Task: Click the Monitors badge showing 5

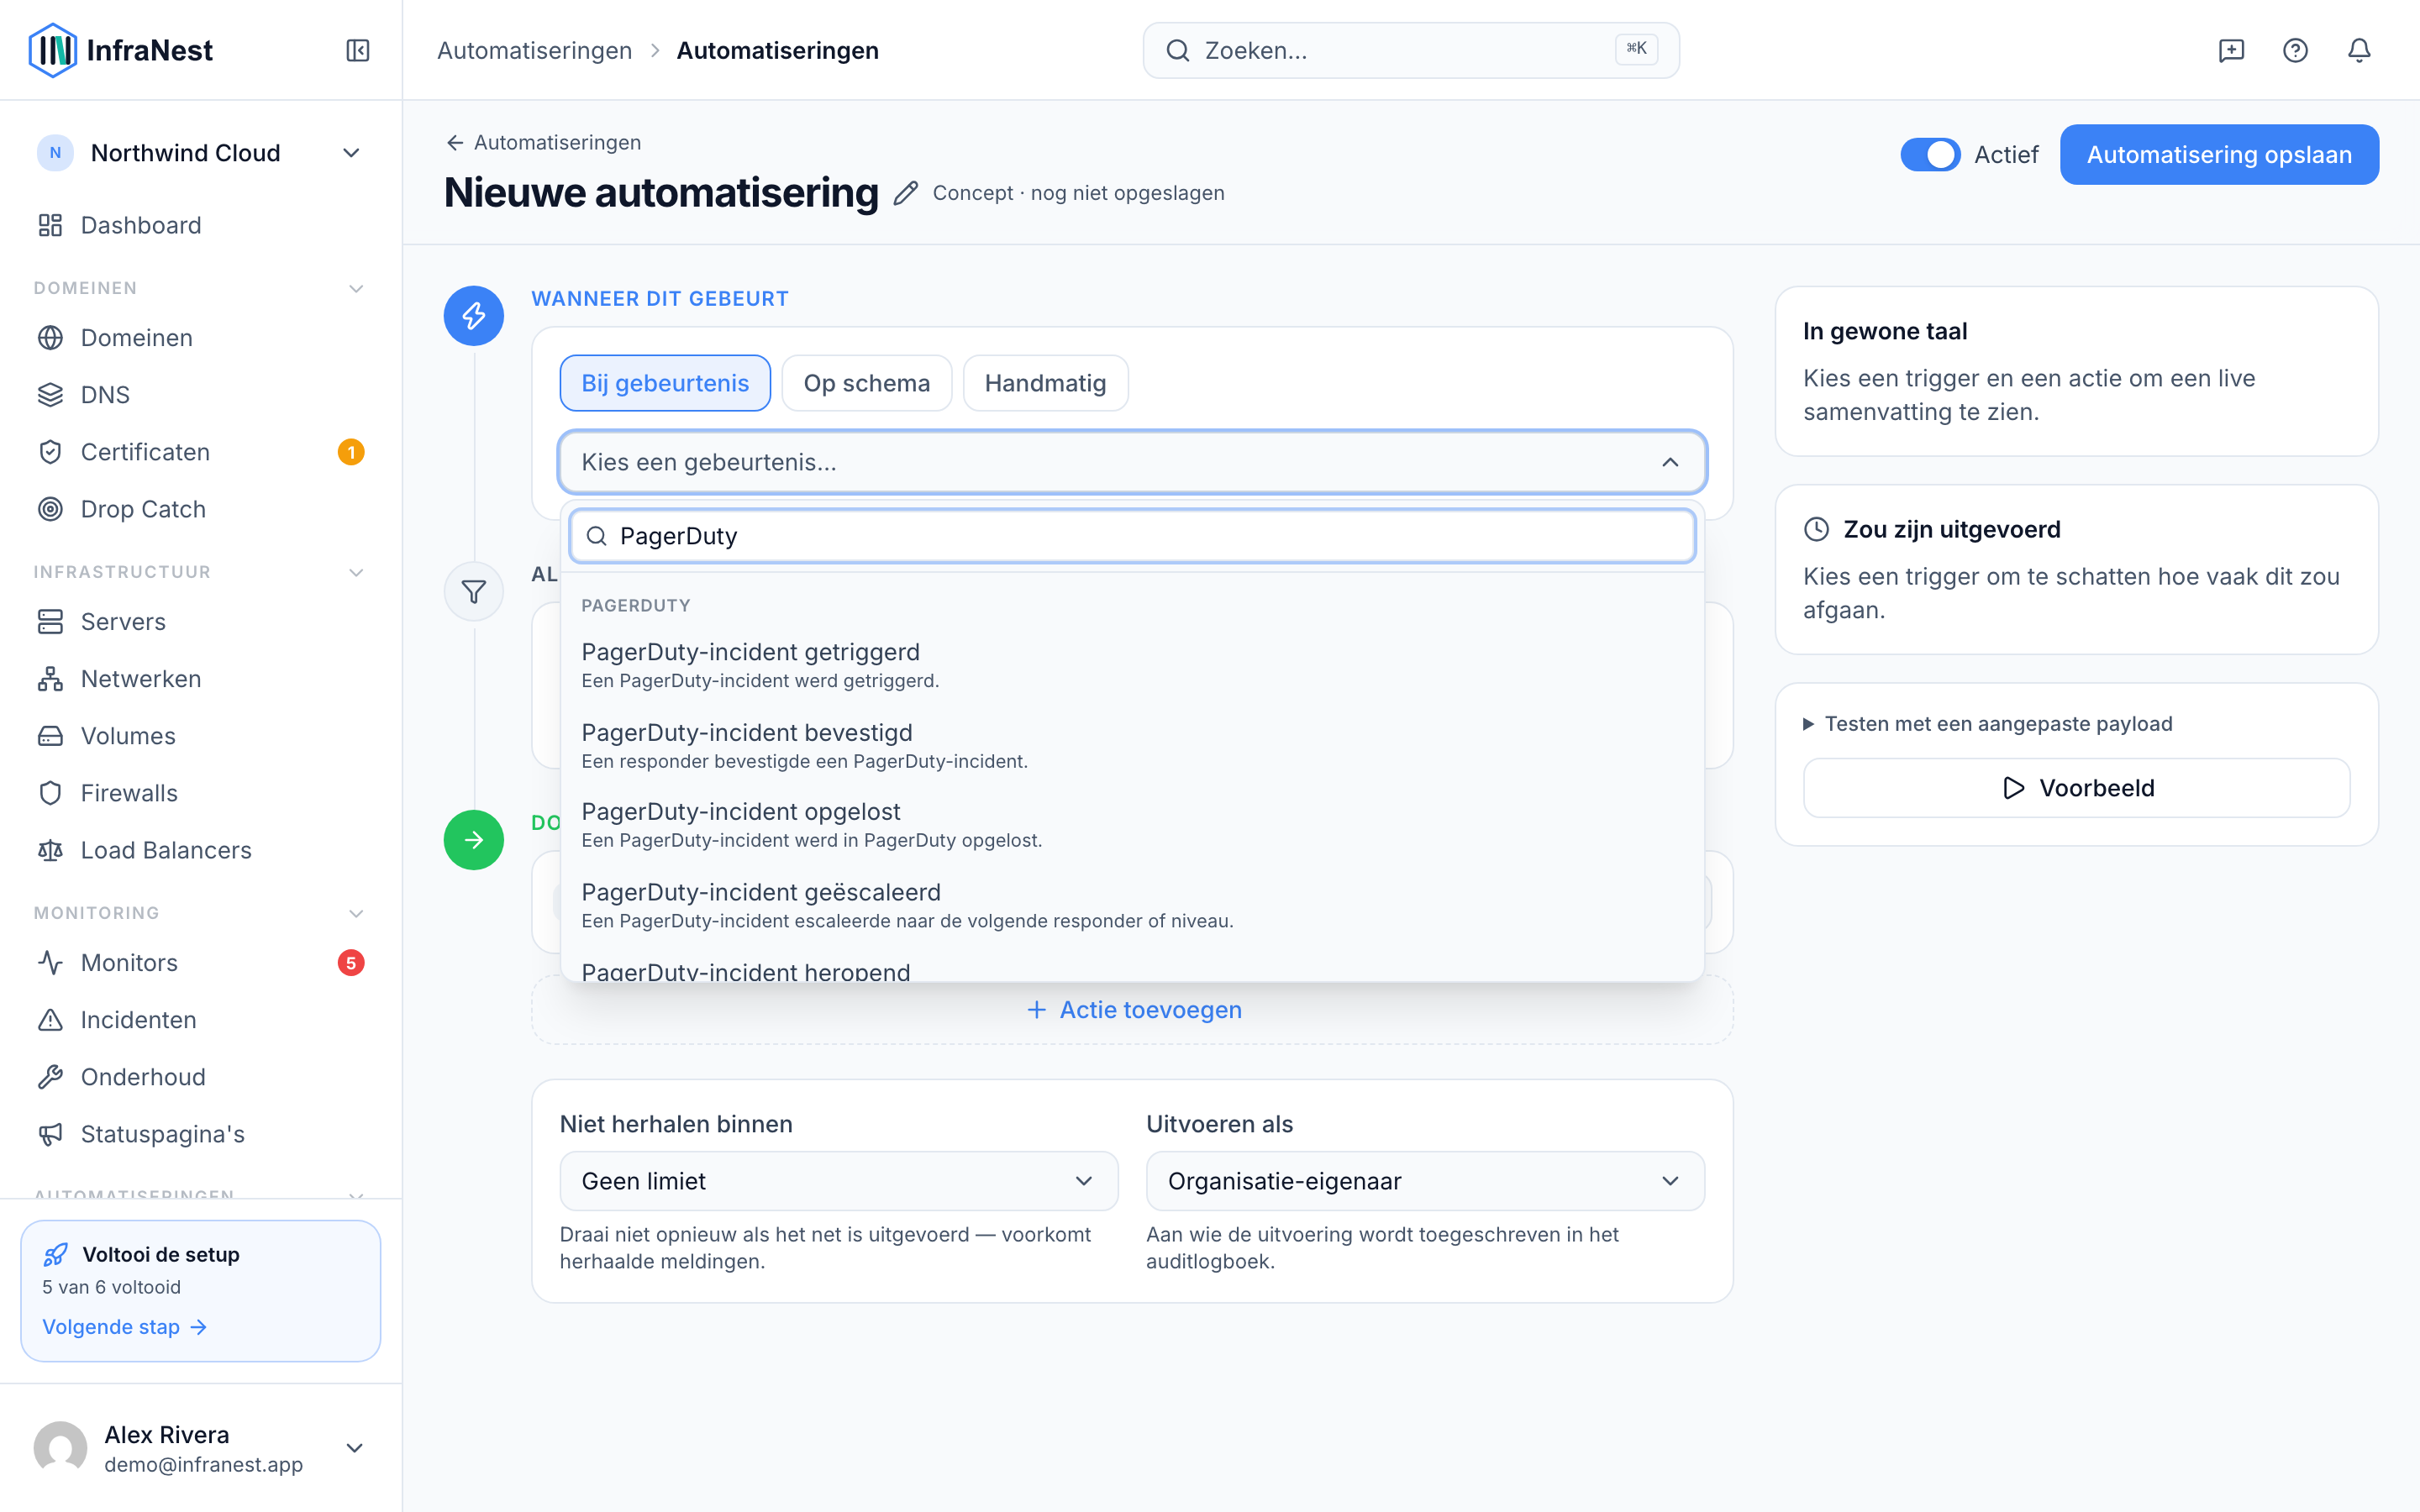Action: pos(350,963)
